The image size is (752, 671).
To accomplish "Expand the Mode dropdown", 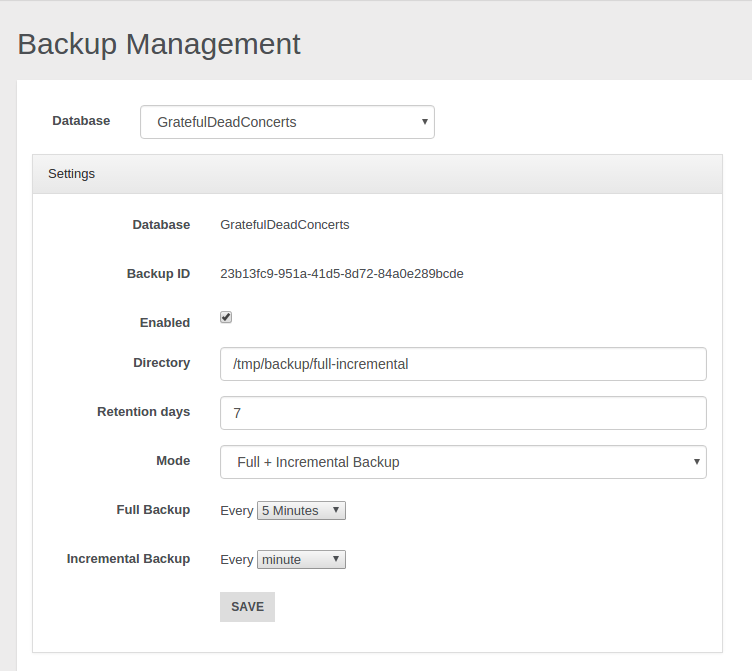I will pos(463,462).
